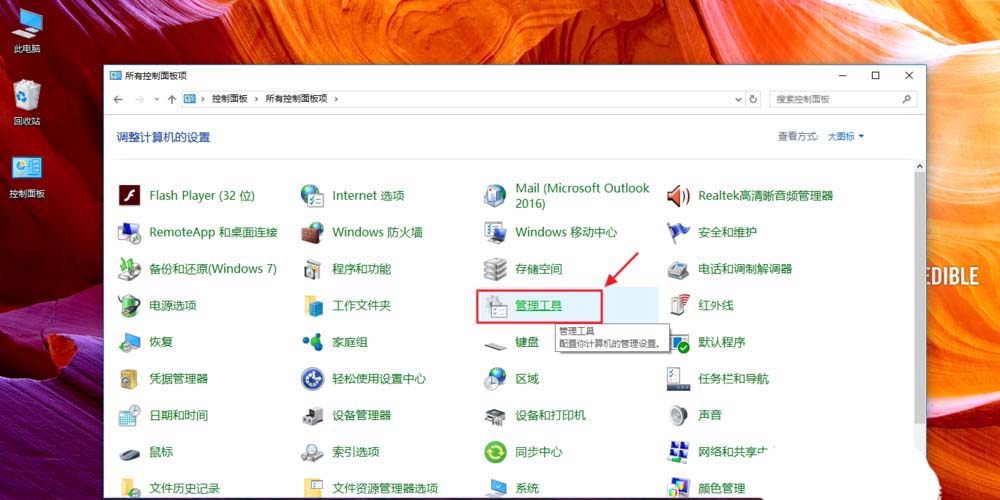
Task: Open the 设备和打印机 icon
Action: tap(495, 416)
